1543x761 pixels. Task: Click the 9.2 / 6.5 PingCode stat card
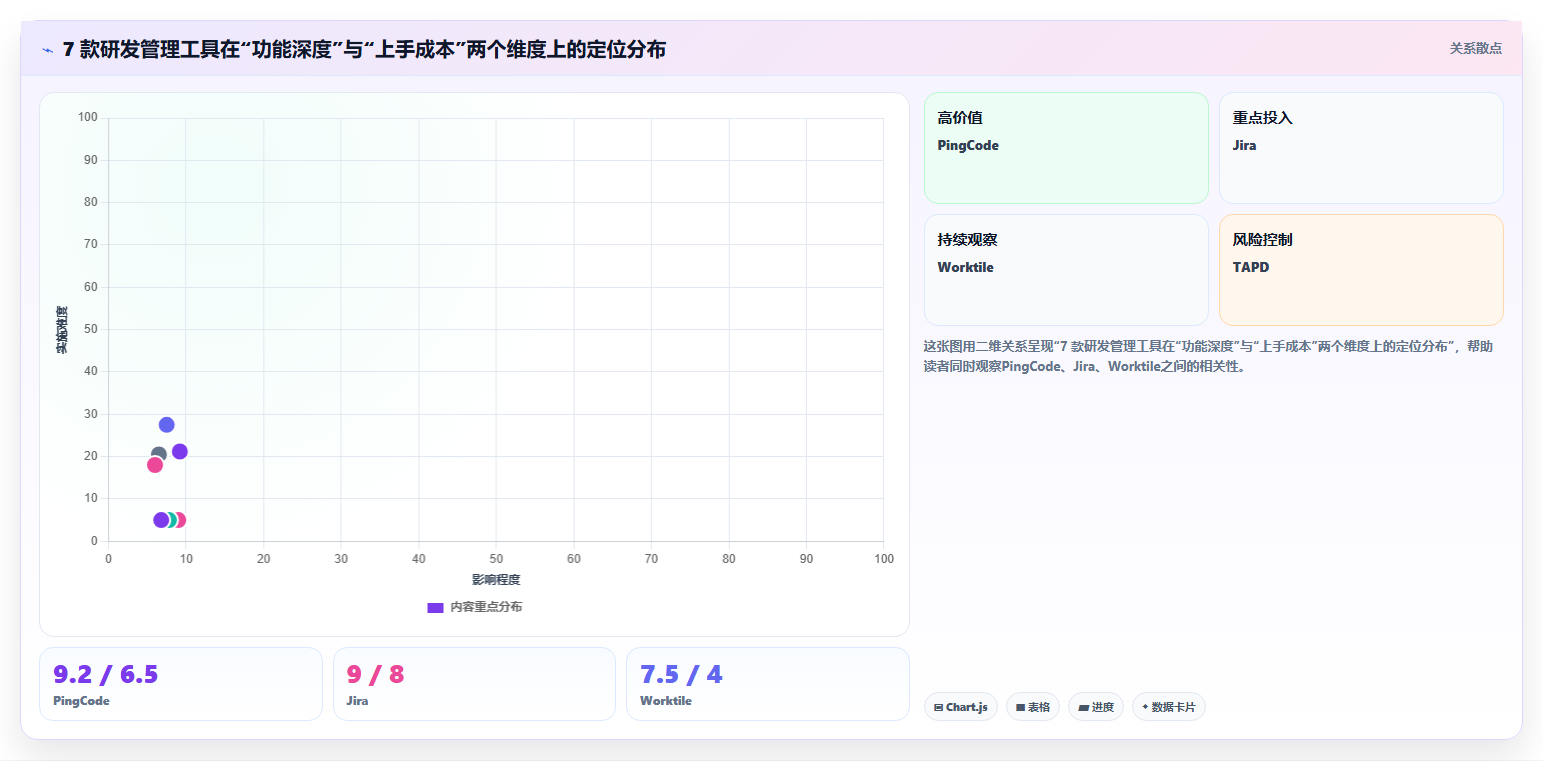coord(181,684)
